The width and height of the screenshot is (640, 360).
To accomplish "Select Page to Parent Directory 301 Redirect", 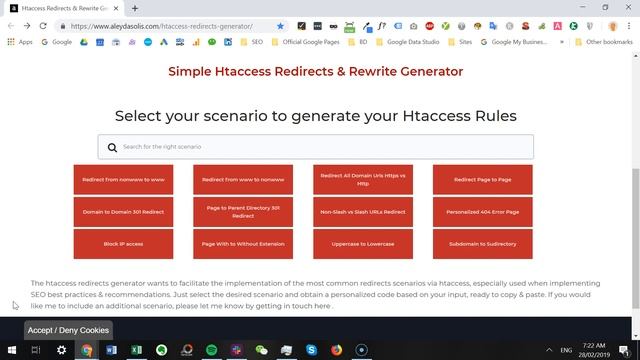I will click(x=243, y=212).
